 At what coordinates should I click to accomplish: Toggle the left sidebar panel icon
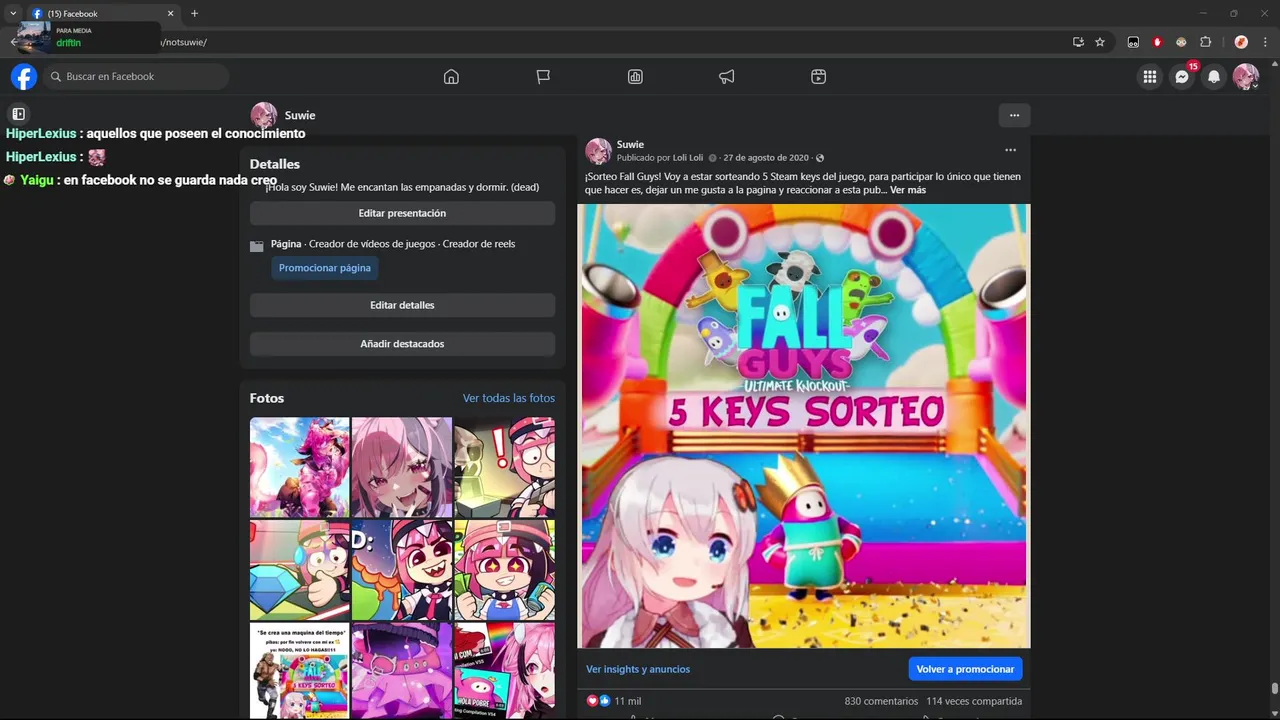pyautogui.click(x=18, y=114)
